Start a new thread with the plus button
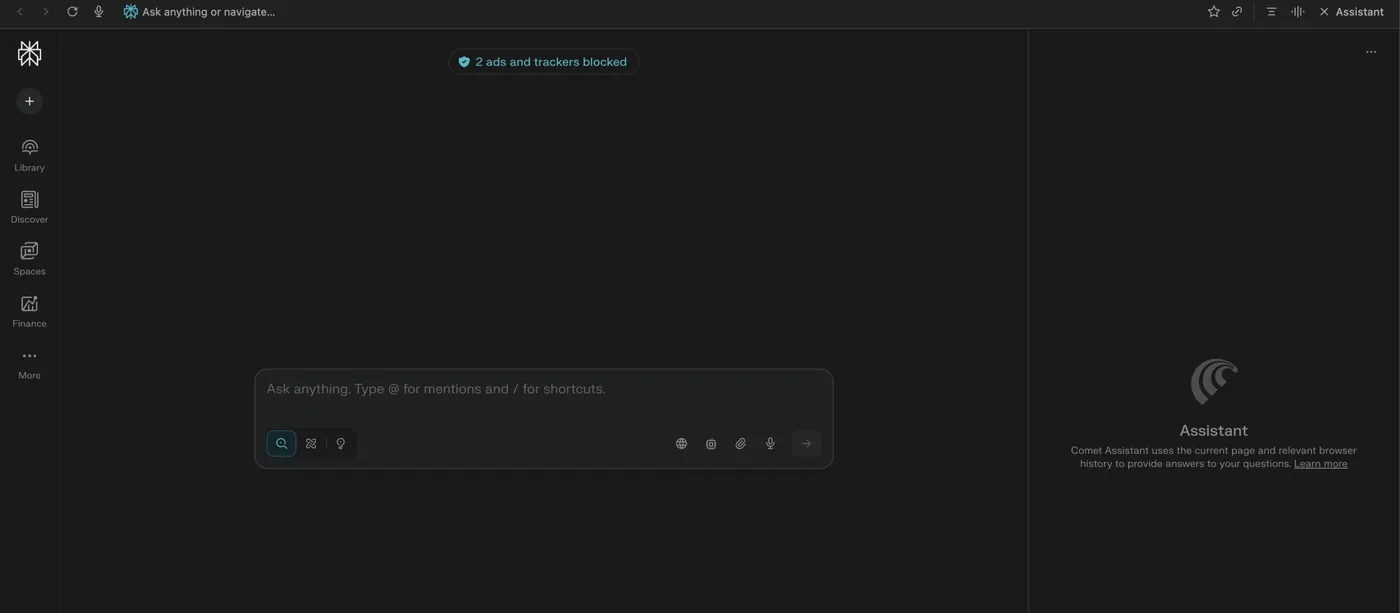1400x613 pixels. coord(29,101)
